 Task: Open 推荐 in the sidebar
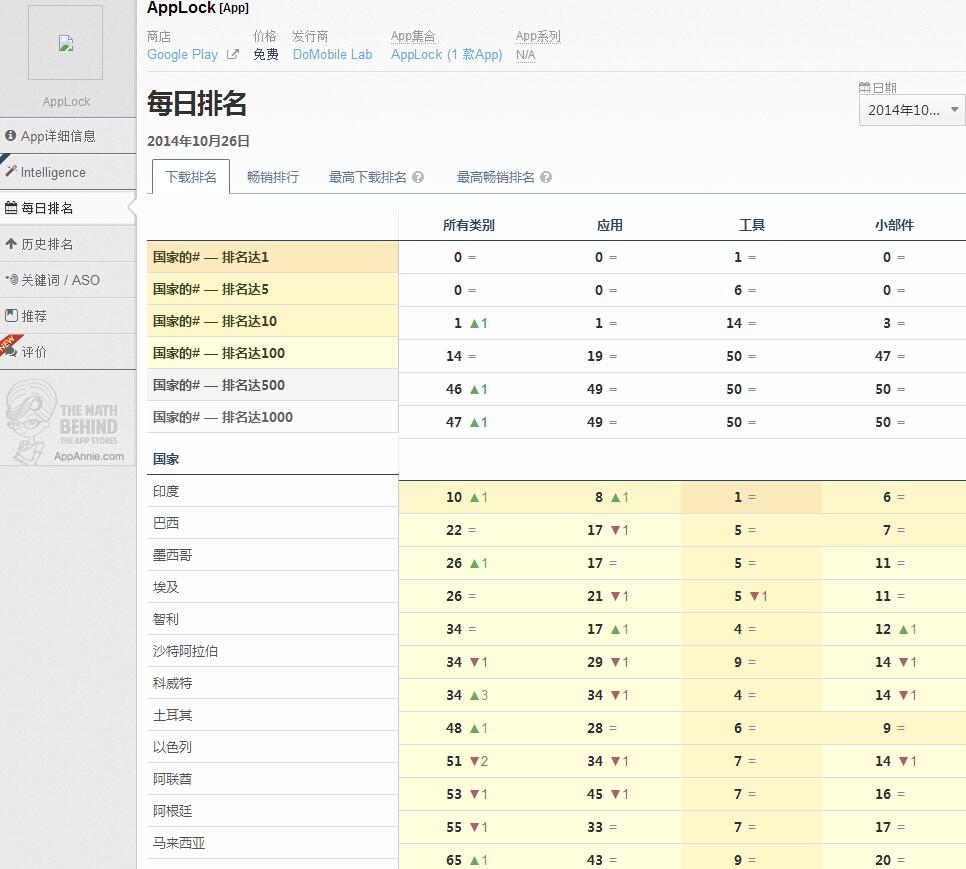pyautogui.click(x=68, y=316)
